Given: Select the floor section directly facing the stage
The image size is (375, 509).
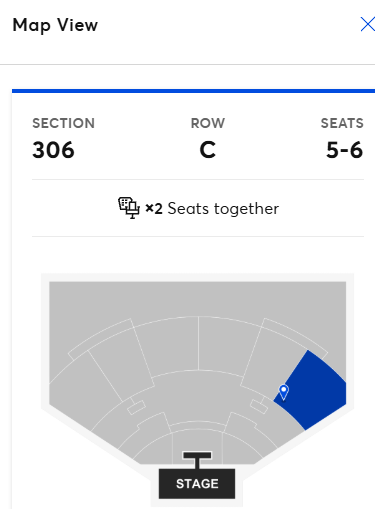Looking at the screenshot, I should pyautogui.click(x=197, y=447).
